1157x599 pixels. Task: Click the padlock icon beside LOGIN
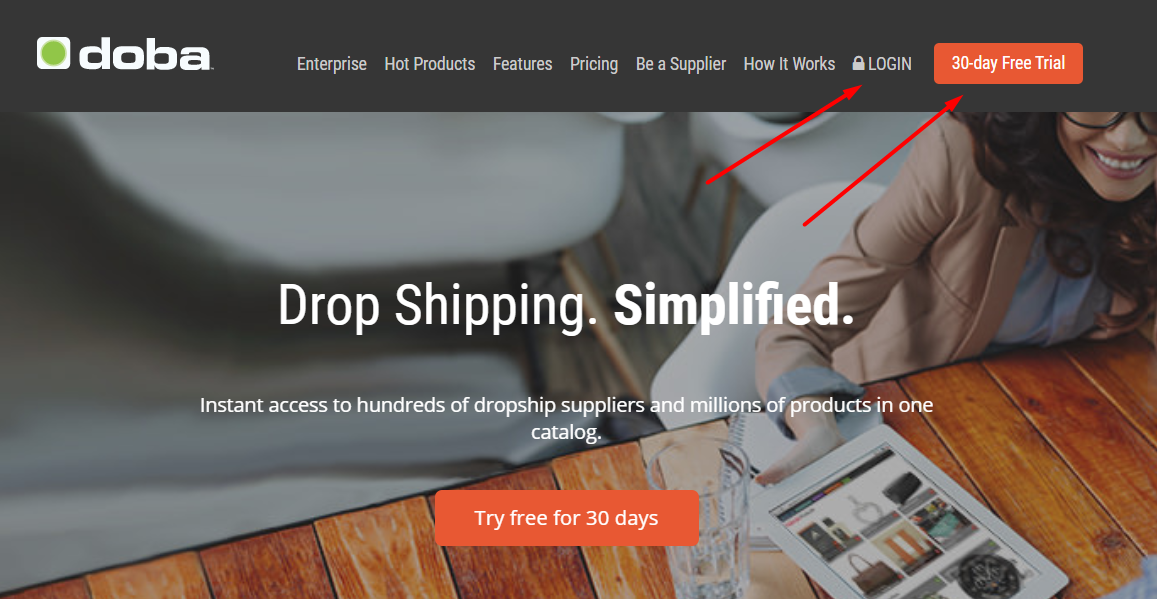pyautogui.click(x=858, y=63)
